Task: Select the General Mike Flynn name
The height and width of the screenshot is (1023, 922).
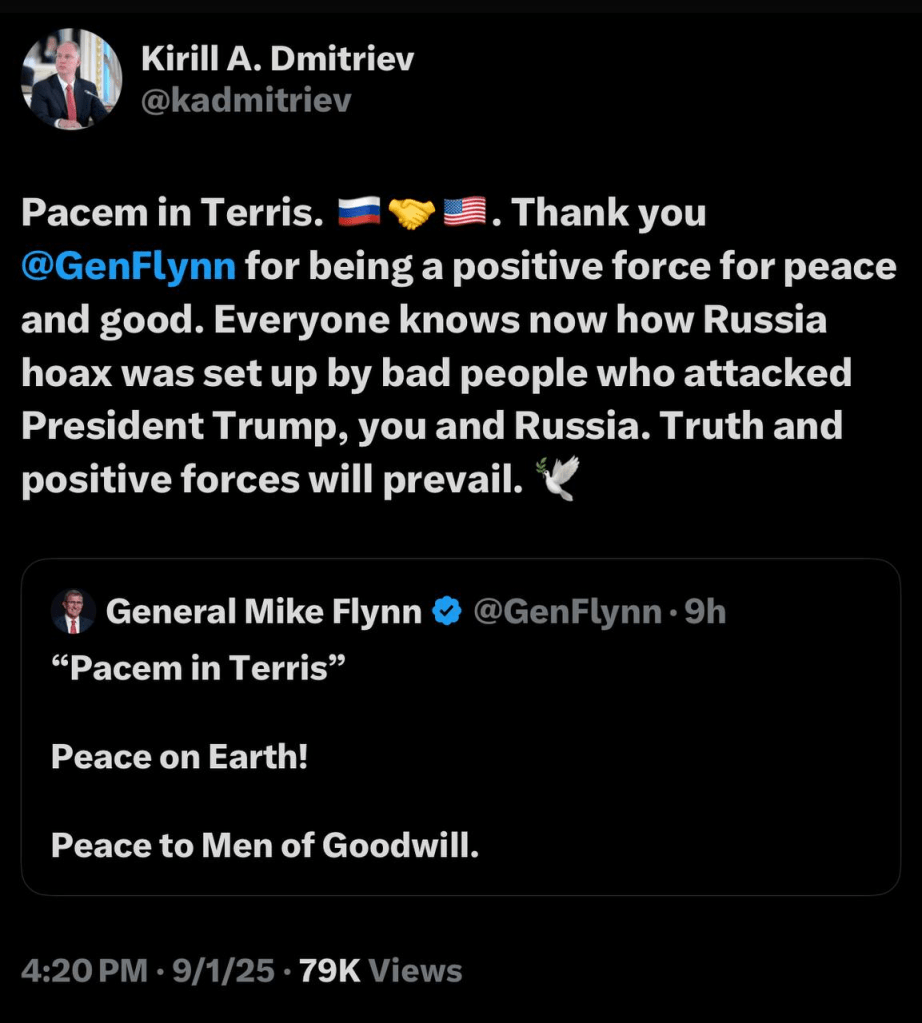Action: 263,611
